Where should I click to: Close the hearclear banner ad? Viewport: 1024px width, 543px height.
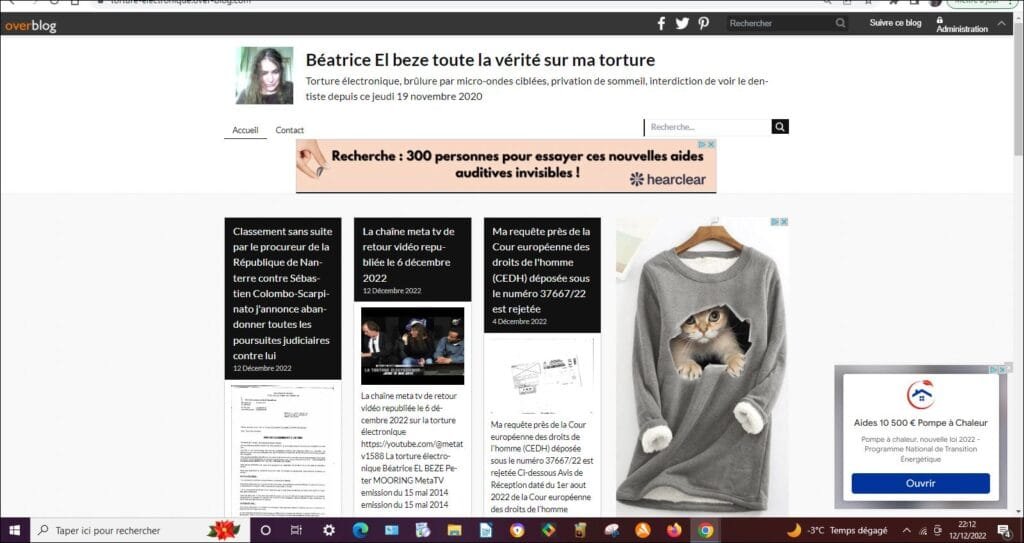point(712,145)
